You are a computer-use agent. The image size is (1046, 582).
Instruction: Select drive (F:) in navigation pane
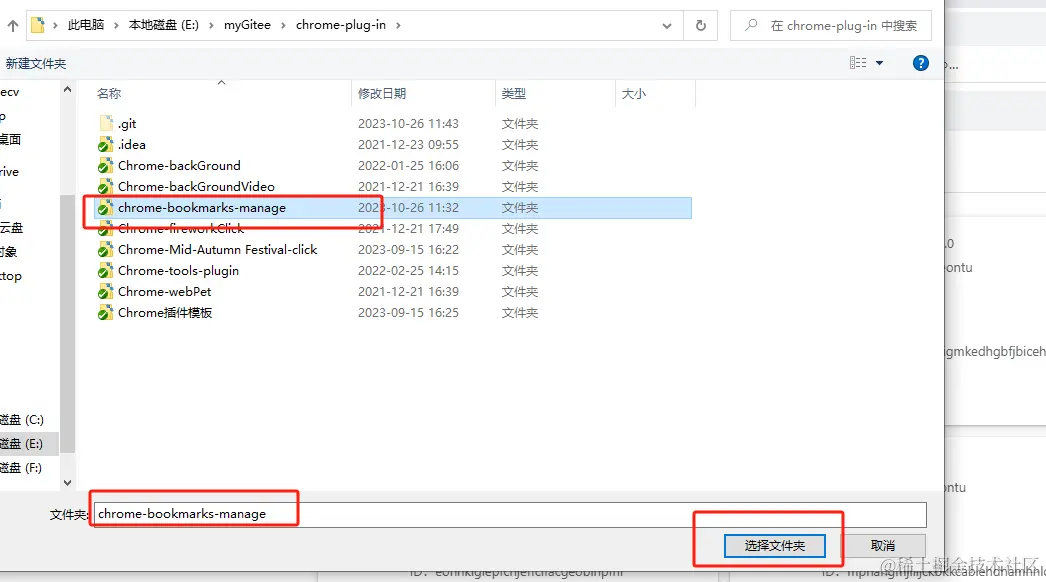coord(21,468)
